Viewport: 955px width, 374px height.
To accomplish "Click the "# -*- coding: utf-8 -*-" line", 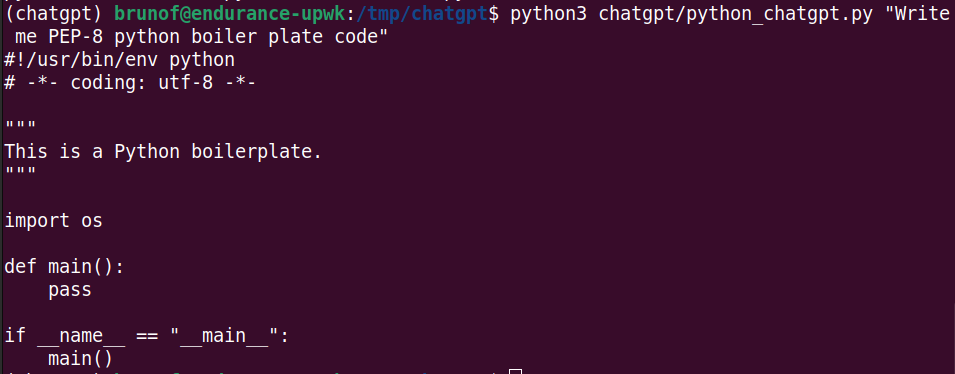I will 130,83.
